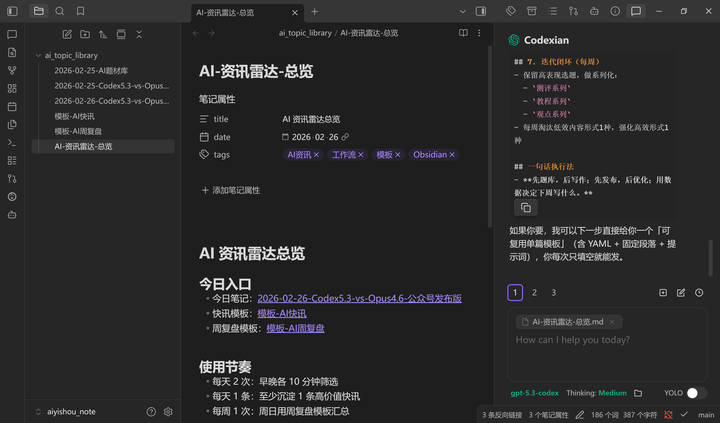Open the bookmarks tab icon

point(80,11)
